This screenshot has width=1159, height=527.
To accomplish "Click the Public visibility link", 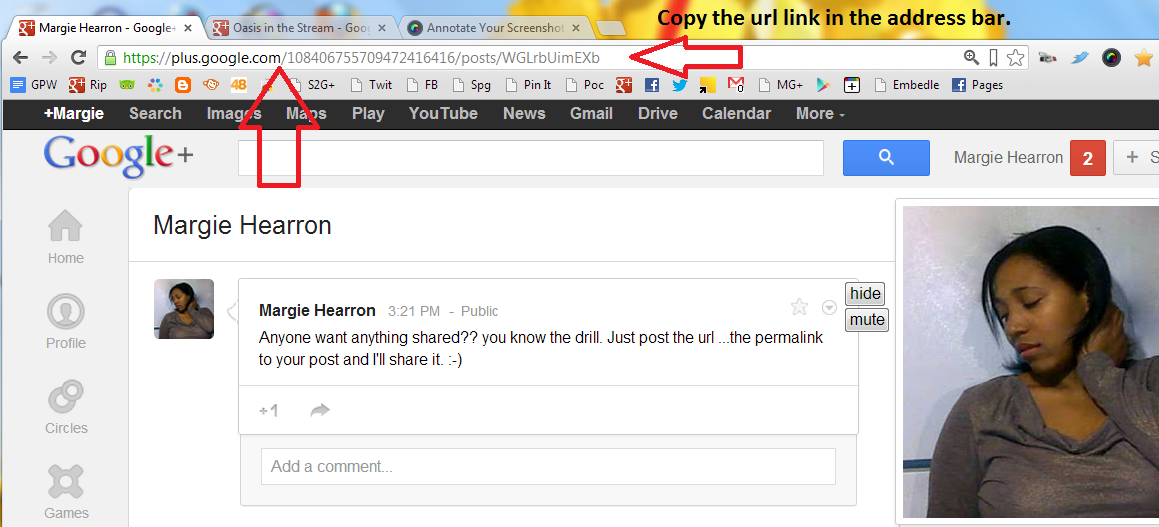I will [x=480, y=311].
